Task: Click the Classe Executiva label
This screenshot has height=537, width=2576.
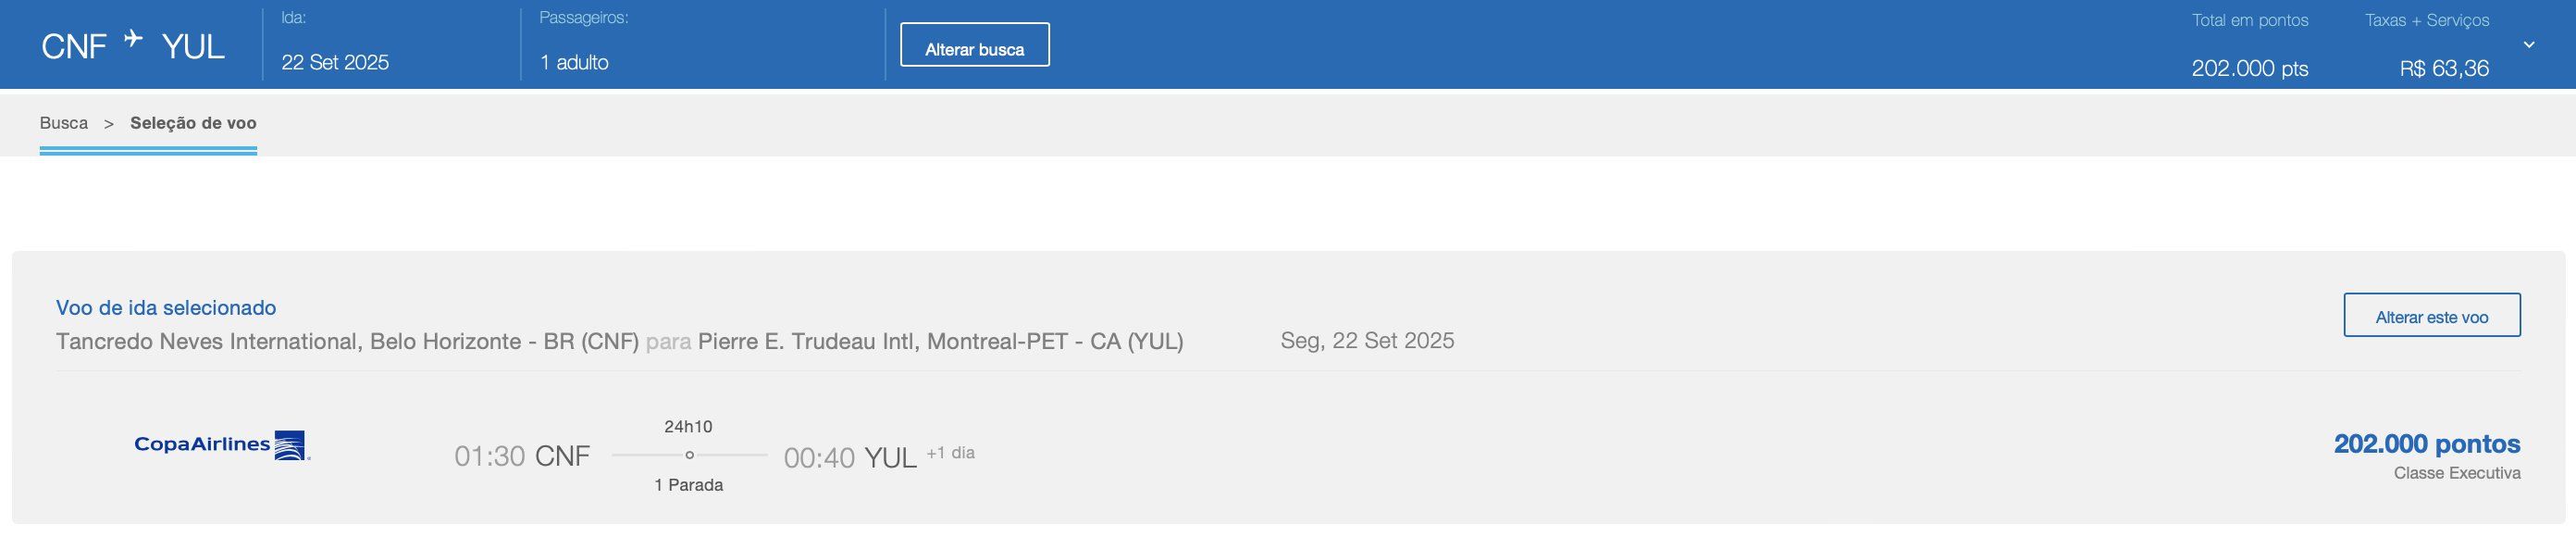Action: pyautogui.click(x=2456, y=474)
